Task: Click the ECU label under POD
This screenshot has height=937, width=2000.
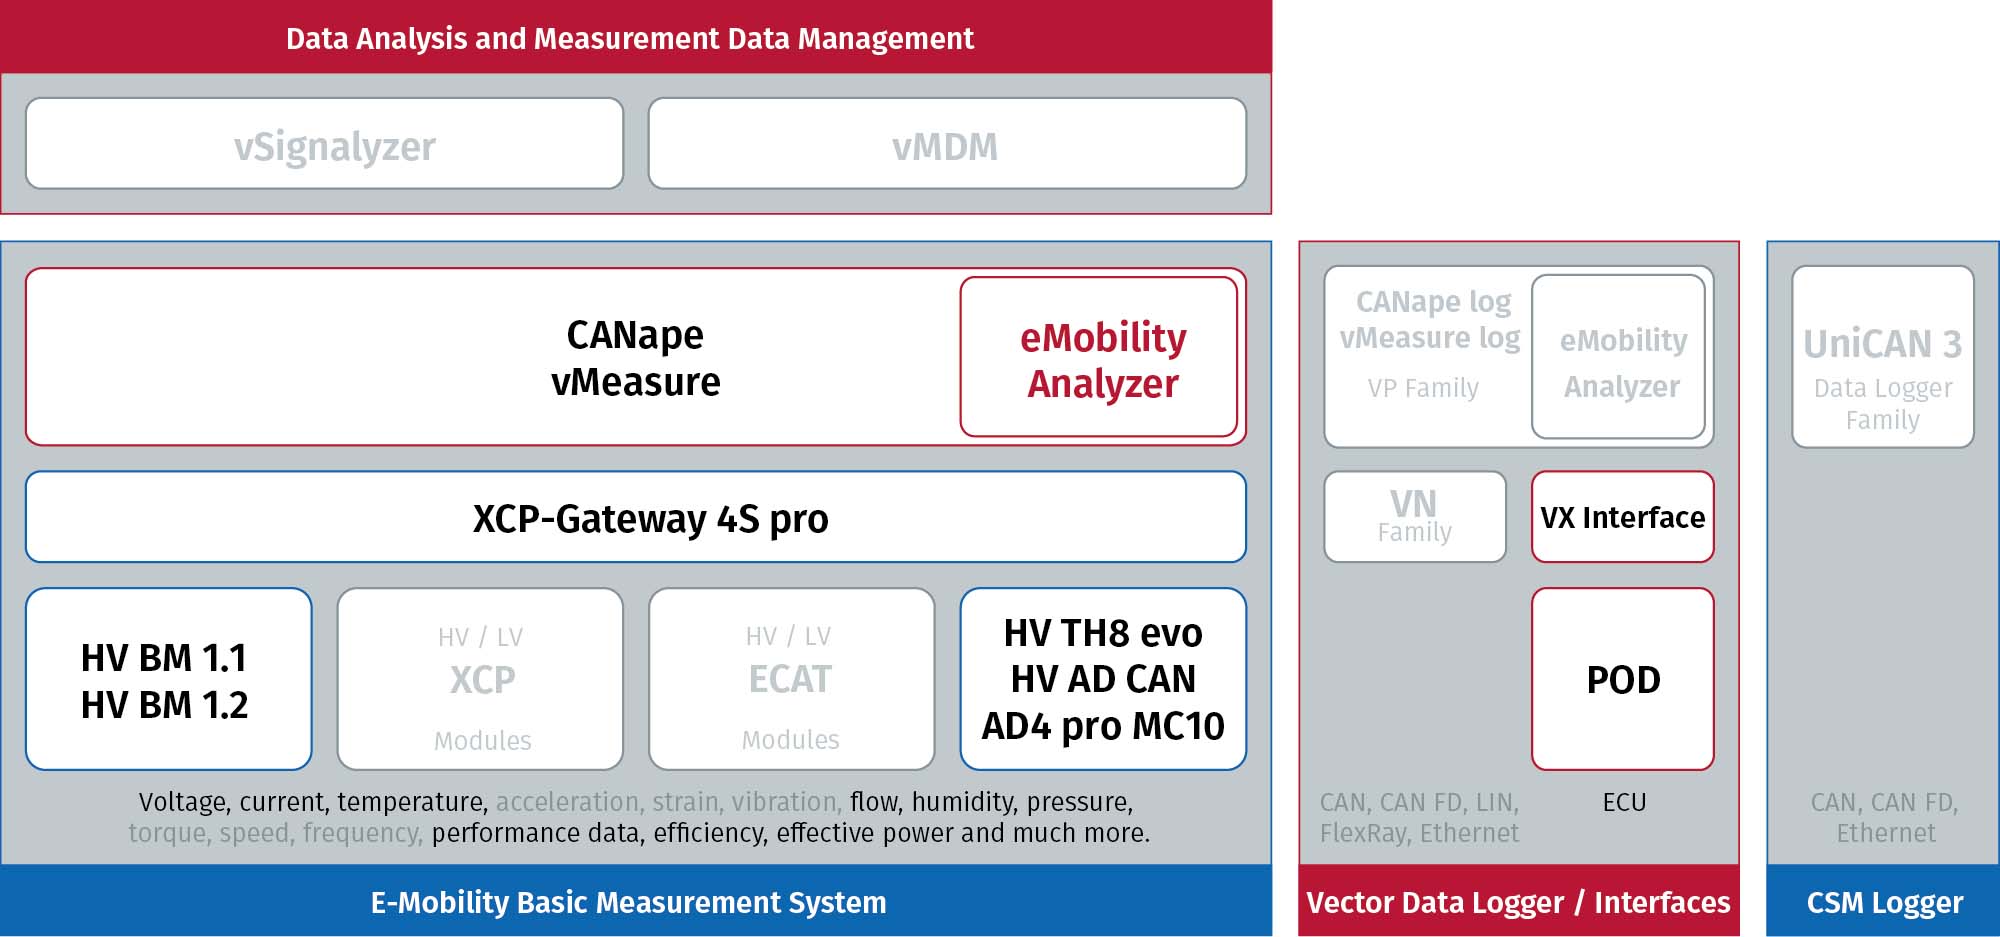Action: [x=1624, y=802]
